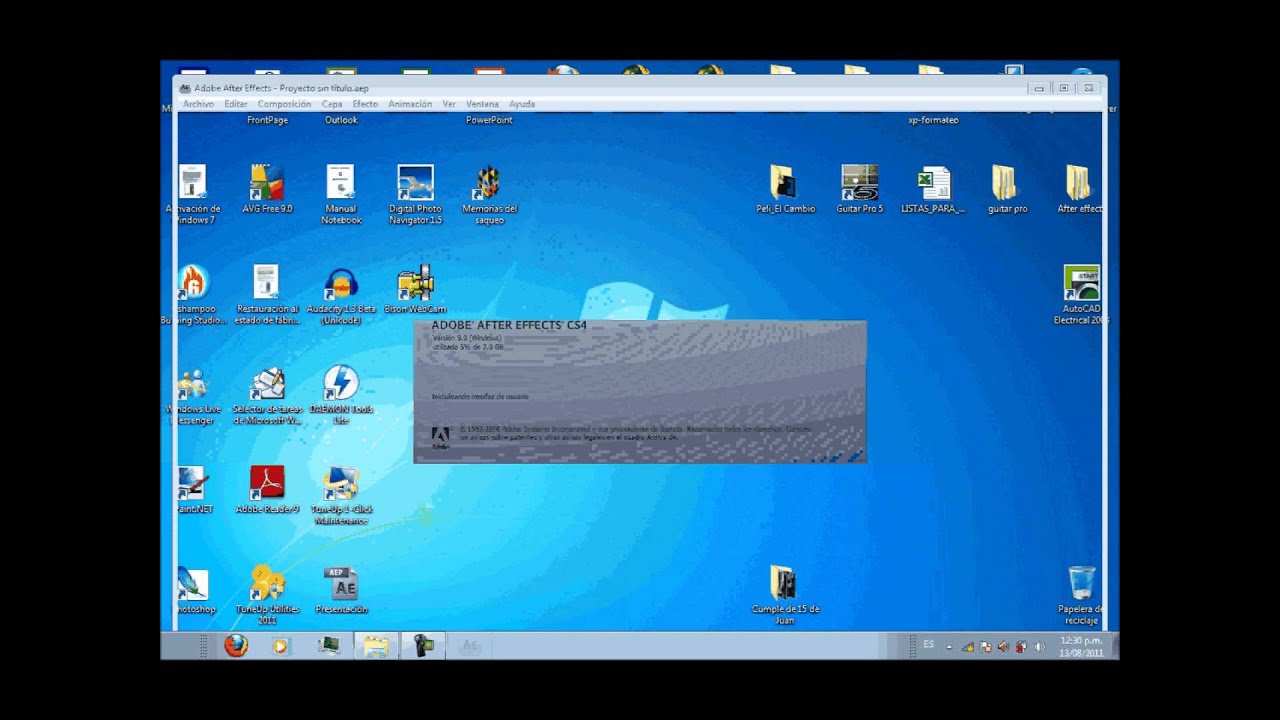Select the Memorias del saqueo desktop icon

pos(489,194)
